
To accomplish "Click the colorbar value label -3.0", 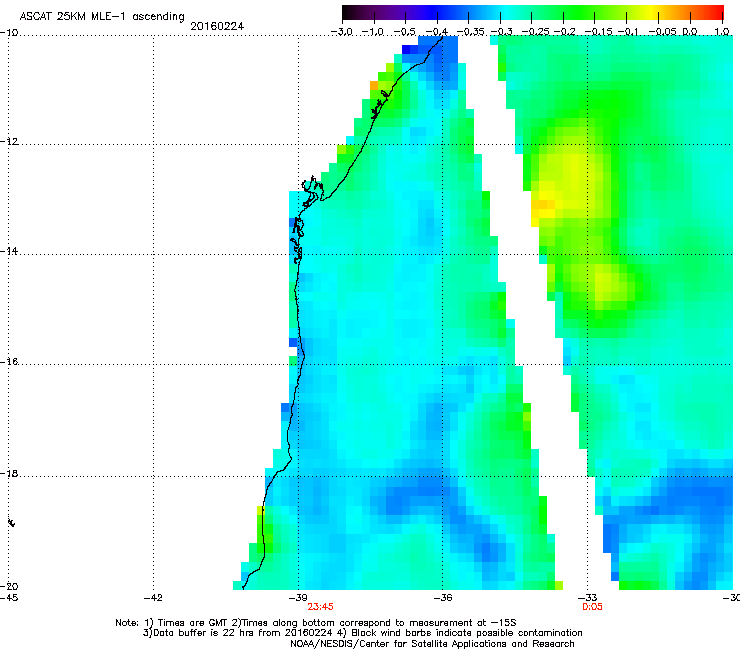I will (x=341, y=32).
